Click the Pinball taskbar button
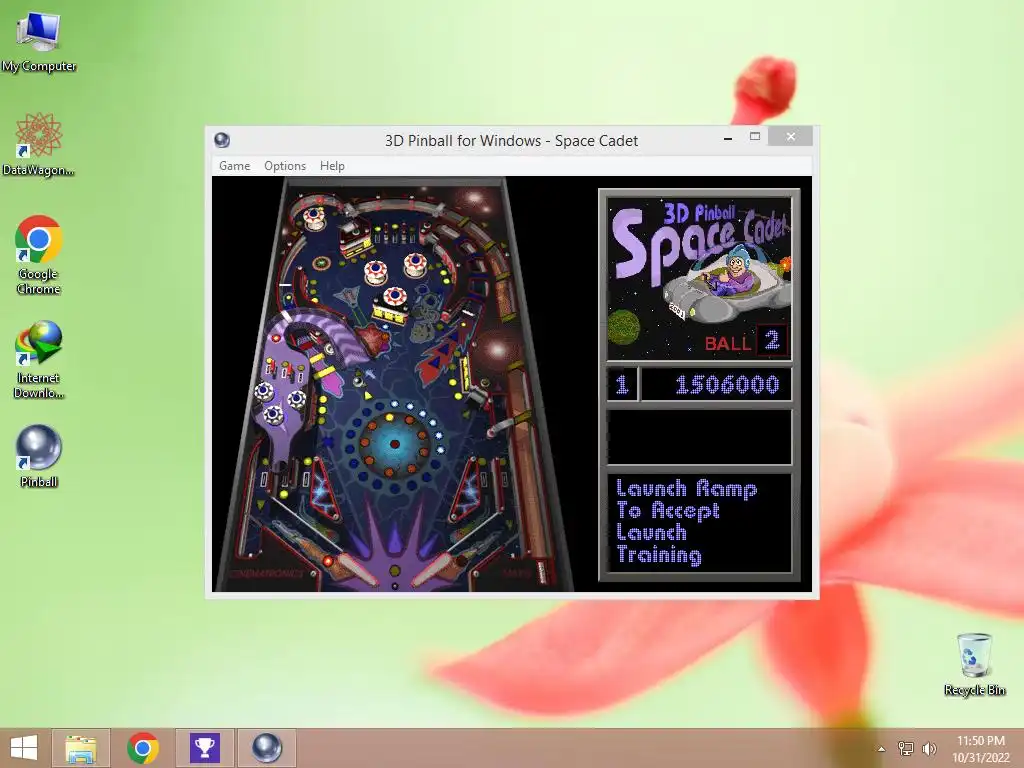This screenshot has width=1024, height=768. coord(266,748)
